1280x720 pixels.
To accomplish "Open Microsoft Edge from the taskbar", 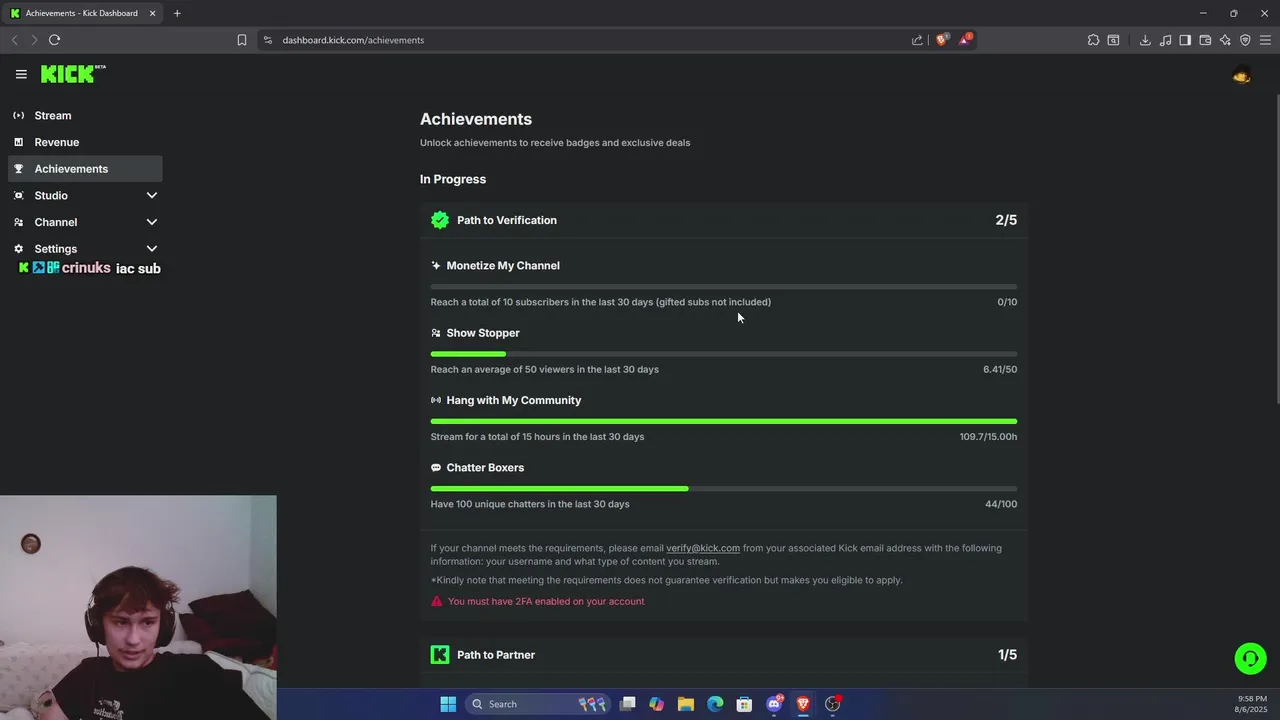I will (x=715, y=704).
